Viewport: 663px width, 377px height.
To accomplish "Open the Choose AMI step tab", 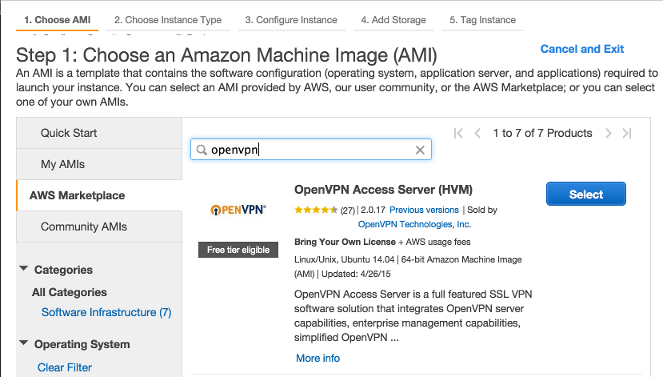I will pyautogui.click(x=57, y=20).
